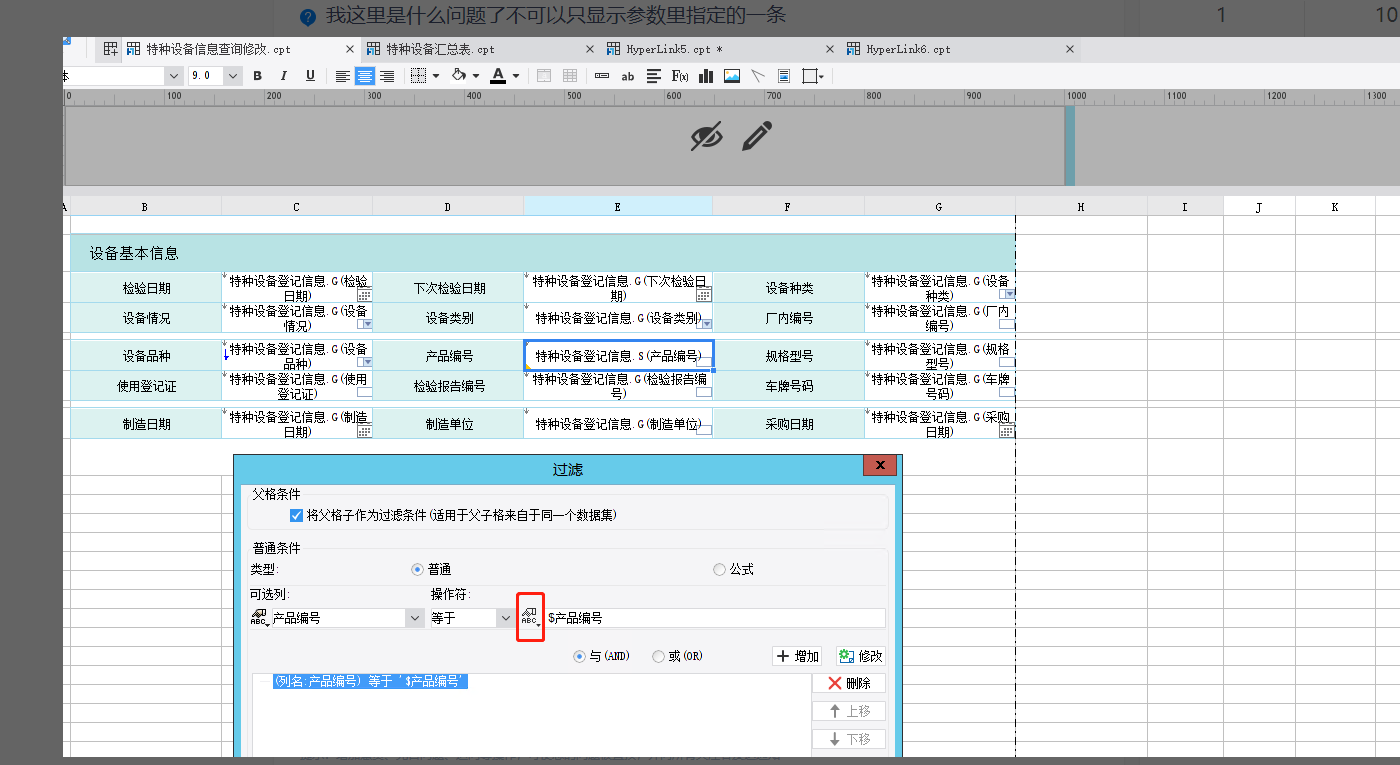
Task: Toggle 将父格子作为过滤条件 checkbox
Action: [296, 515]
